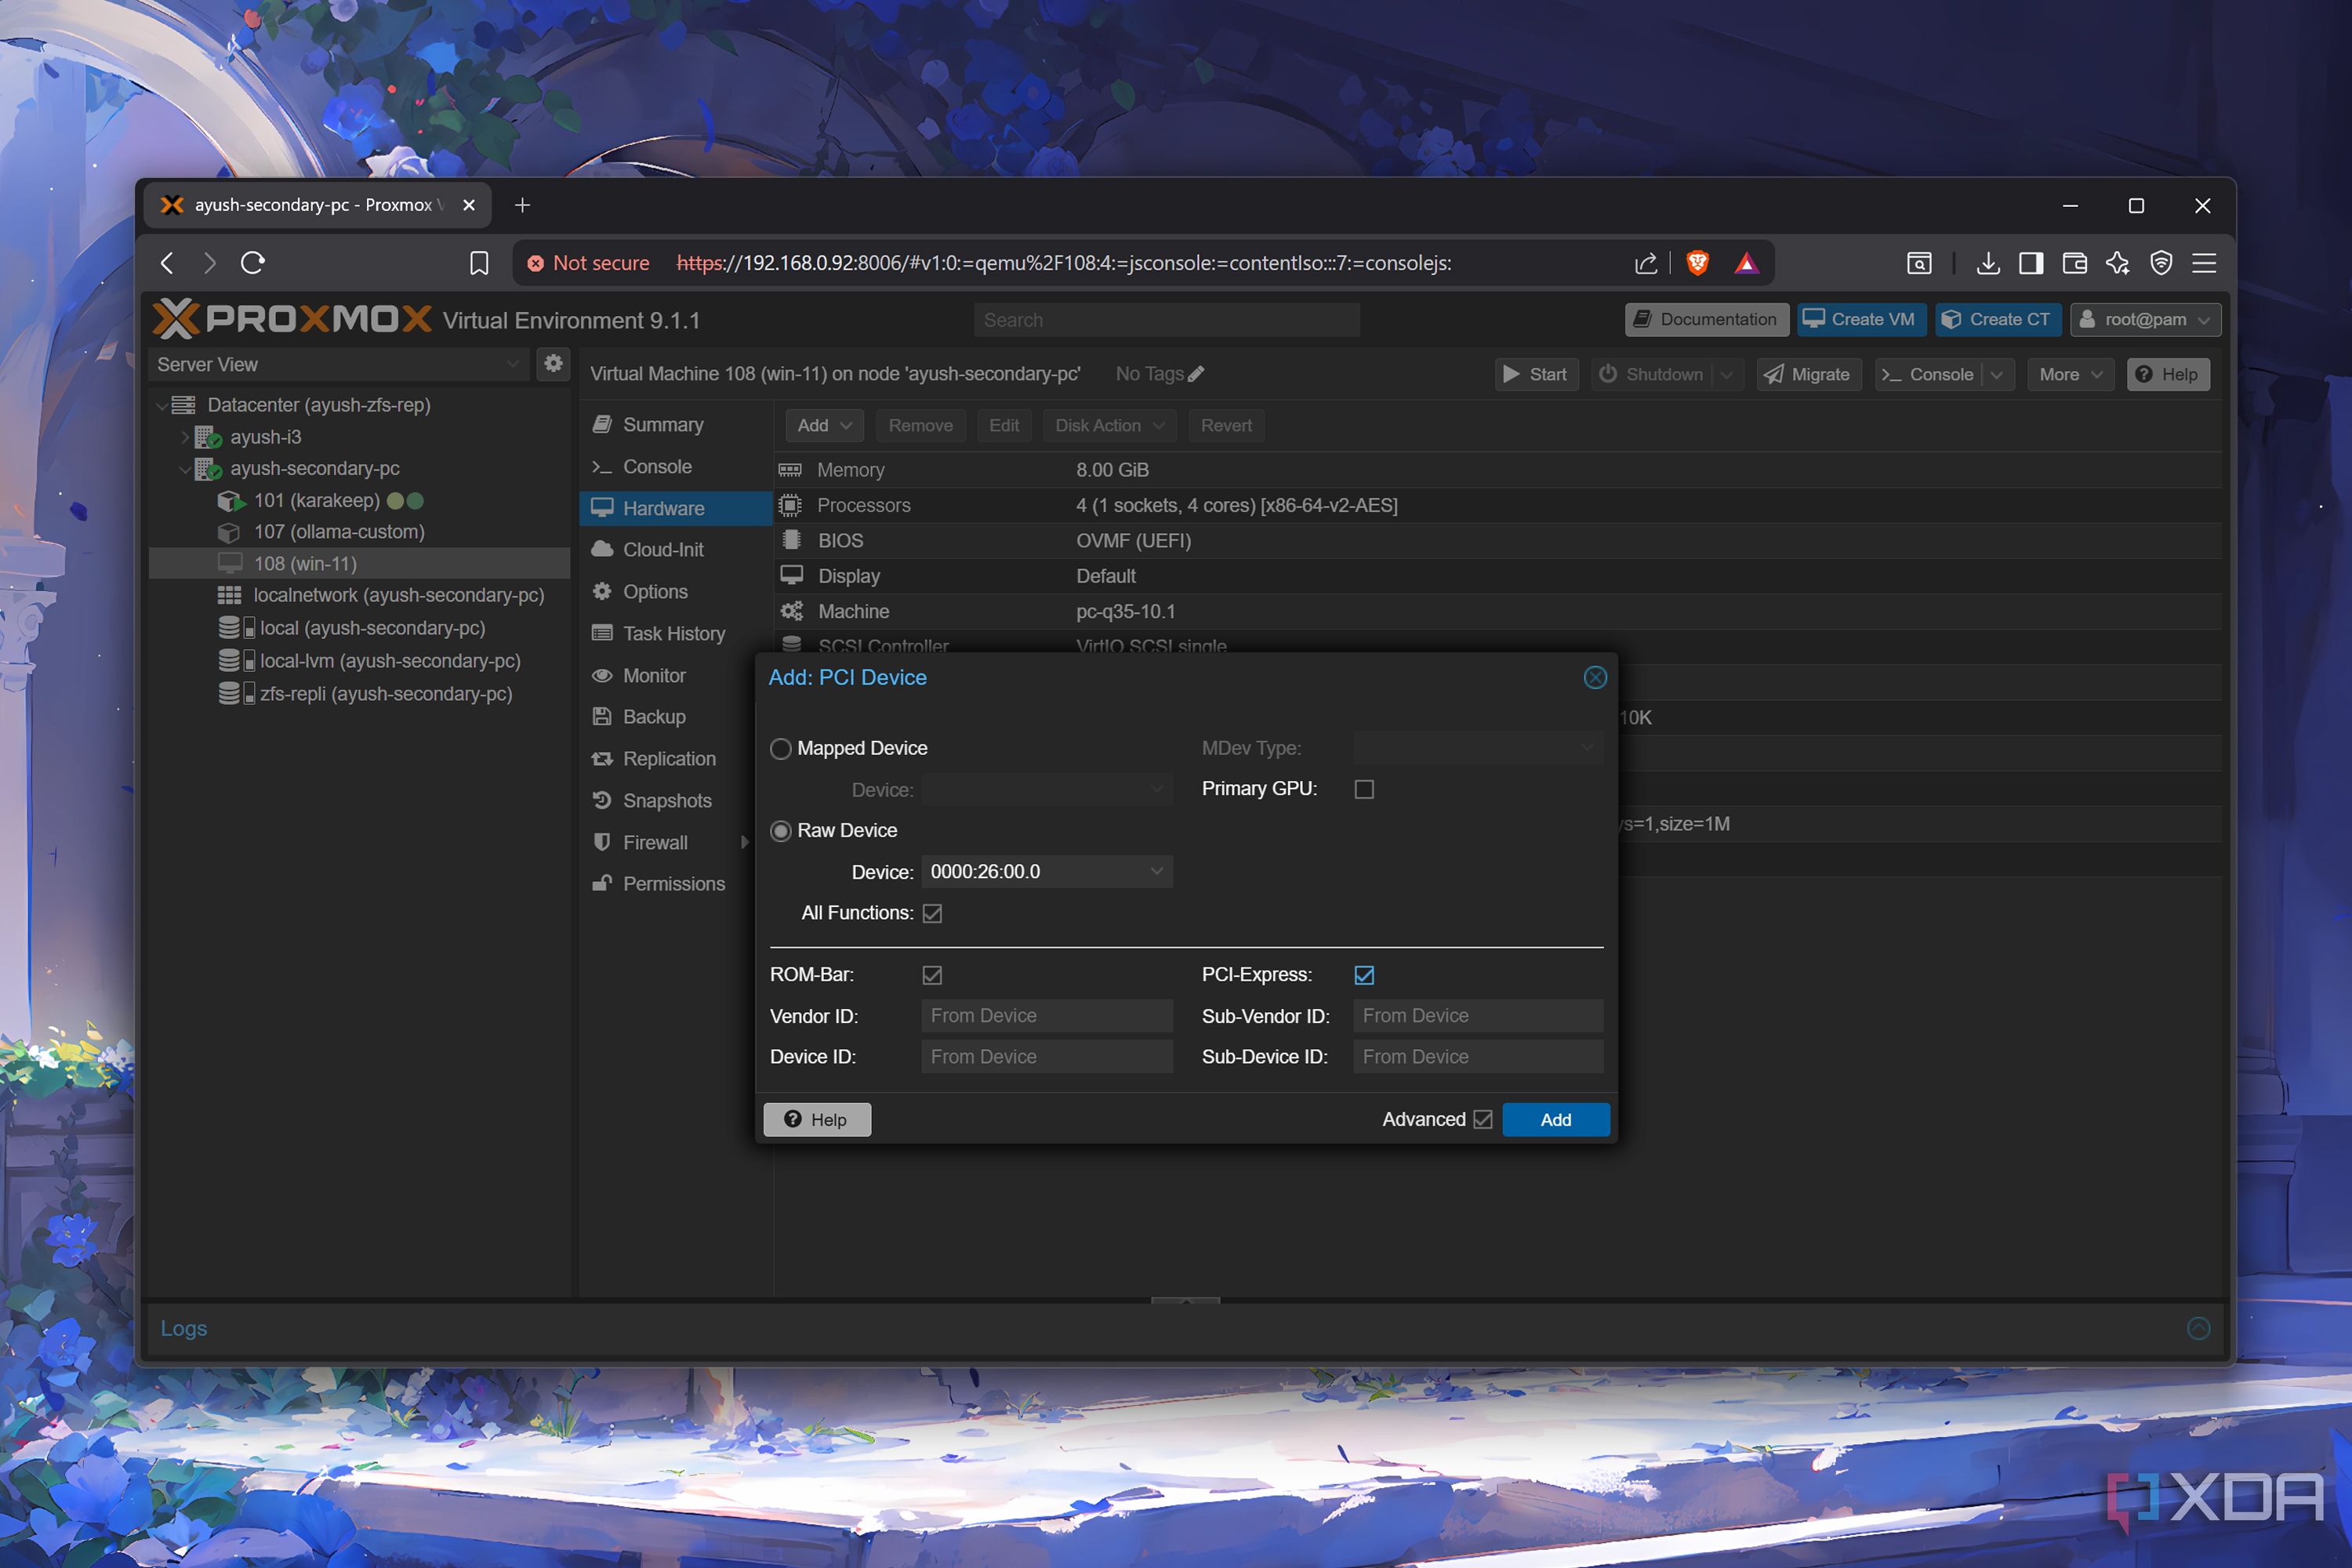Select the BIOS hardware row
This screenshot has width=2352, height=1568.
[x=1497, y=541]
